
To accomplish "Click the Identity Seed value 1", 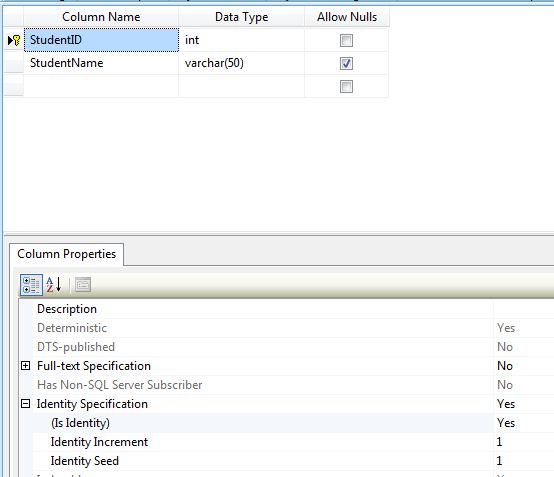I will [499, 461].
